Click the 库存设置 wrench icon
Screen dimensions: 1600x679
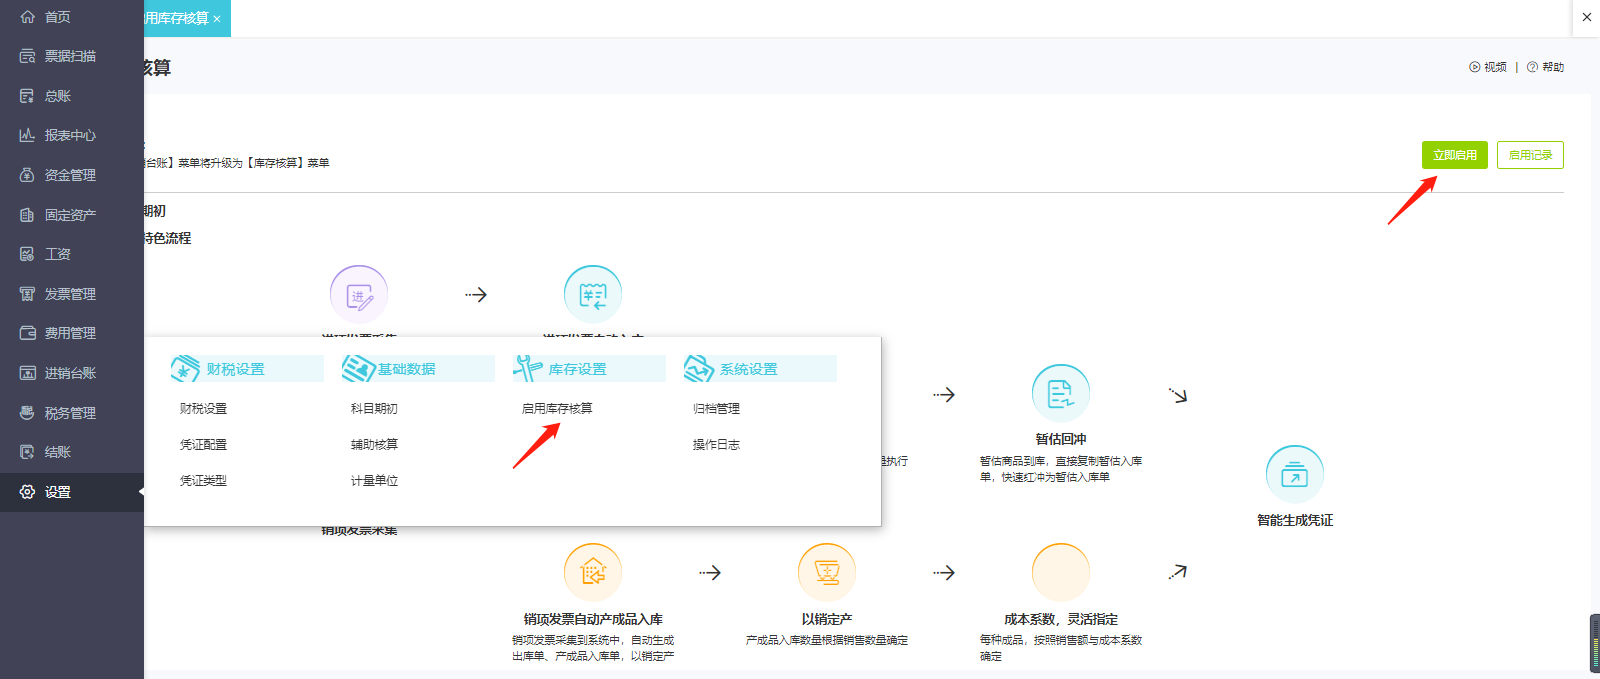click(x=528, y=369)
